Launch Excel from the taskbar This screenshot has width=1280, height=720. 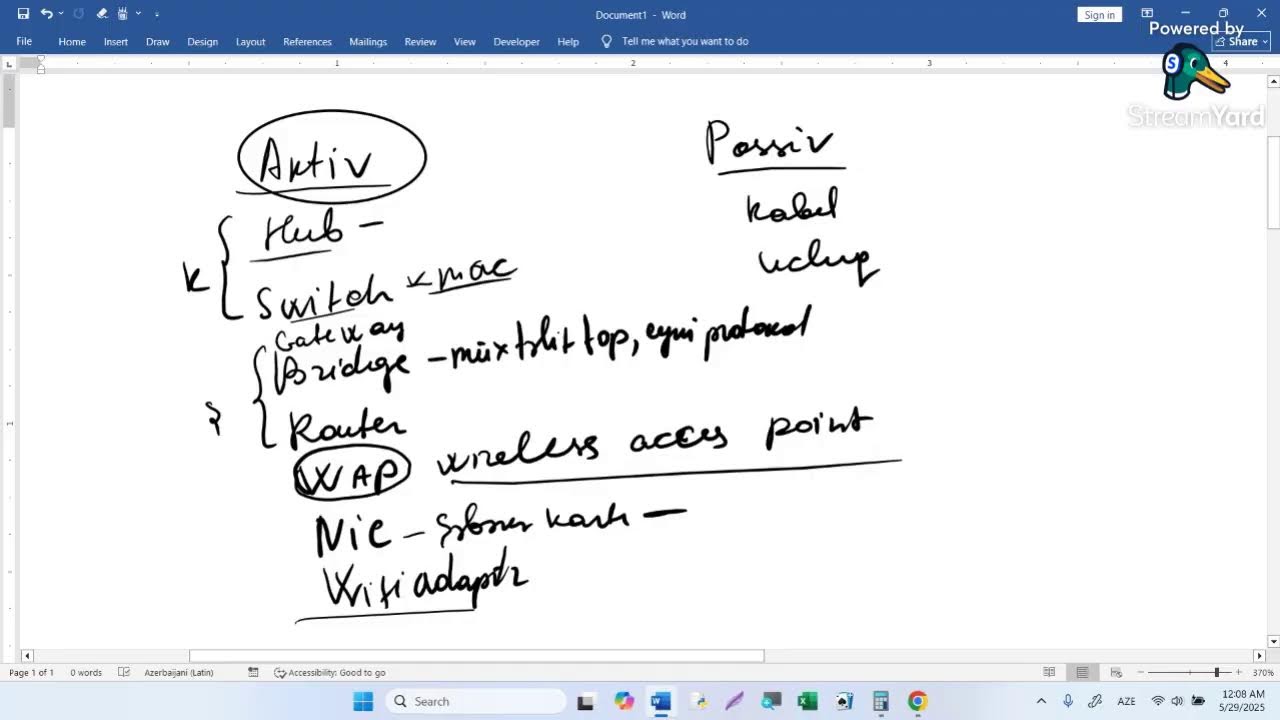click(807, 701)
